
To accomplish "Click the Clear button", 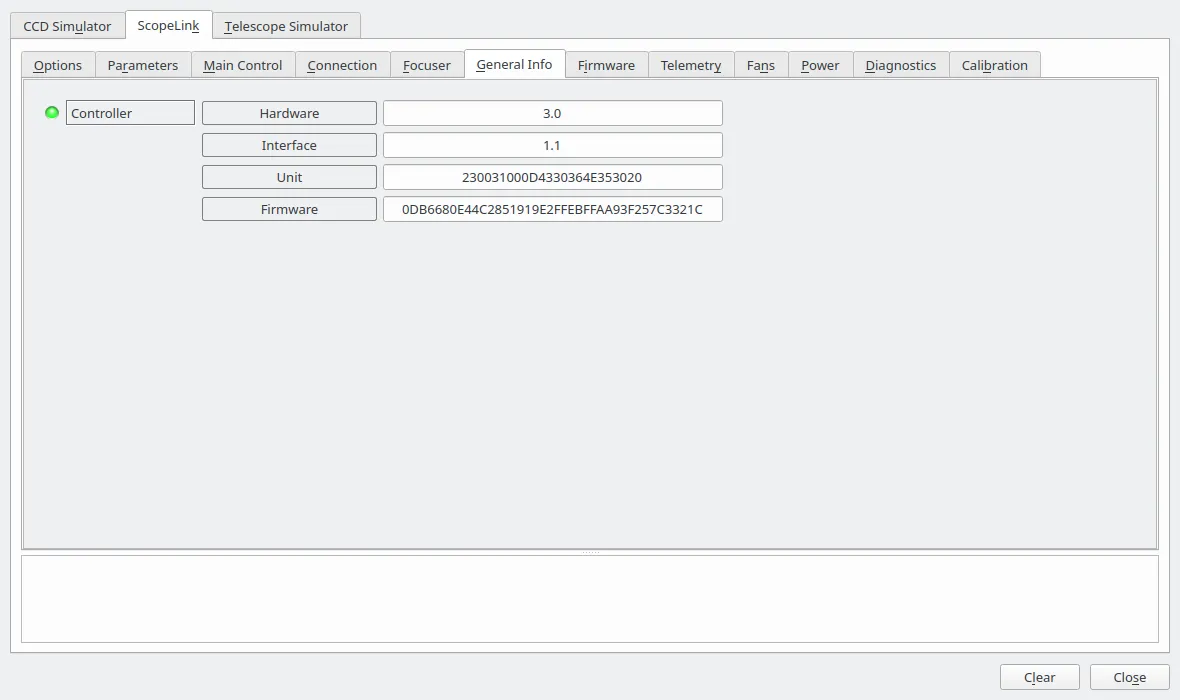I will (x=1040, y=677).
